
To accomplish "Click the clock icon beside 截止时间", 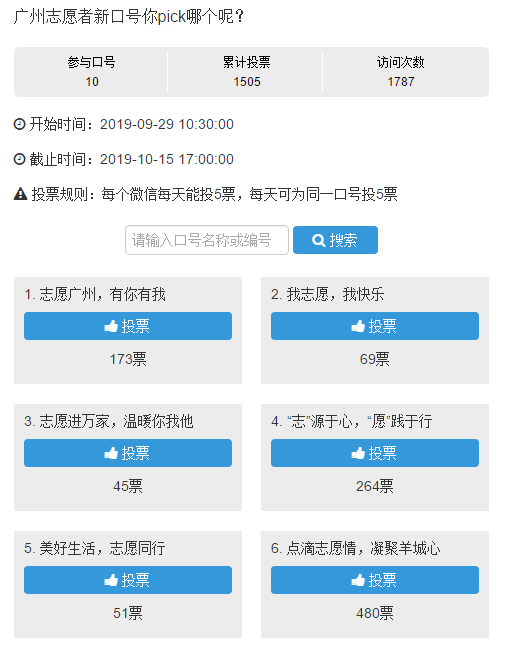I will 19,159.
